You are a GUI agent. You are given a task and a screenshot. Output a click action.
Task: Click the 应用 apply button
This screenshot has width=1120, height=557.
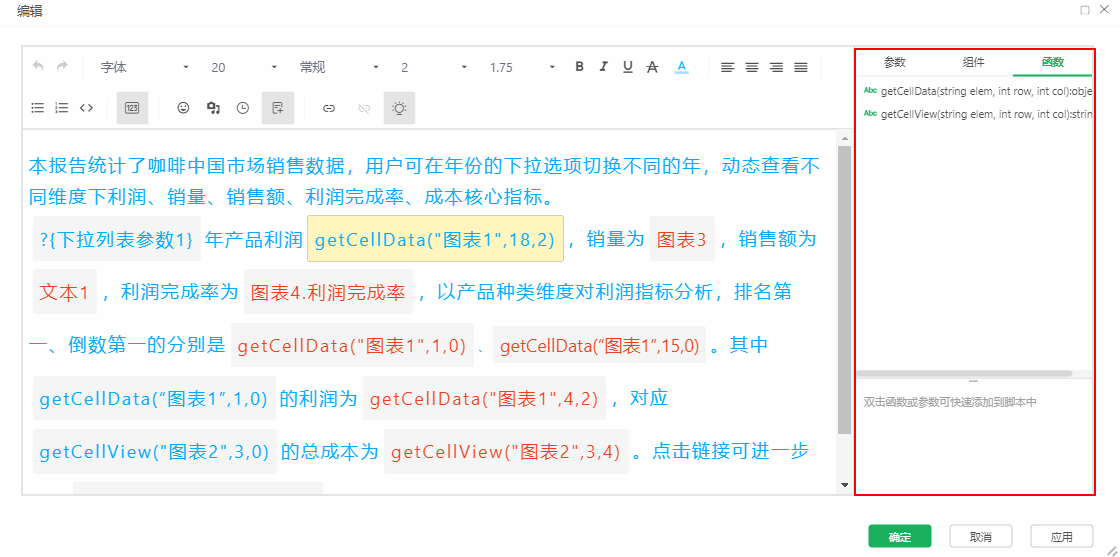1062,536
